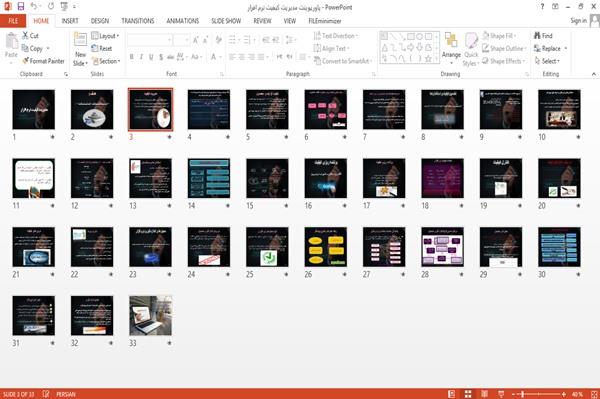Click Fit slide to window icon

coord(594,394)
